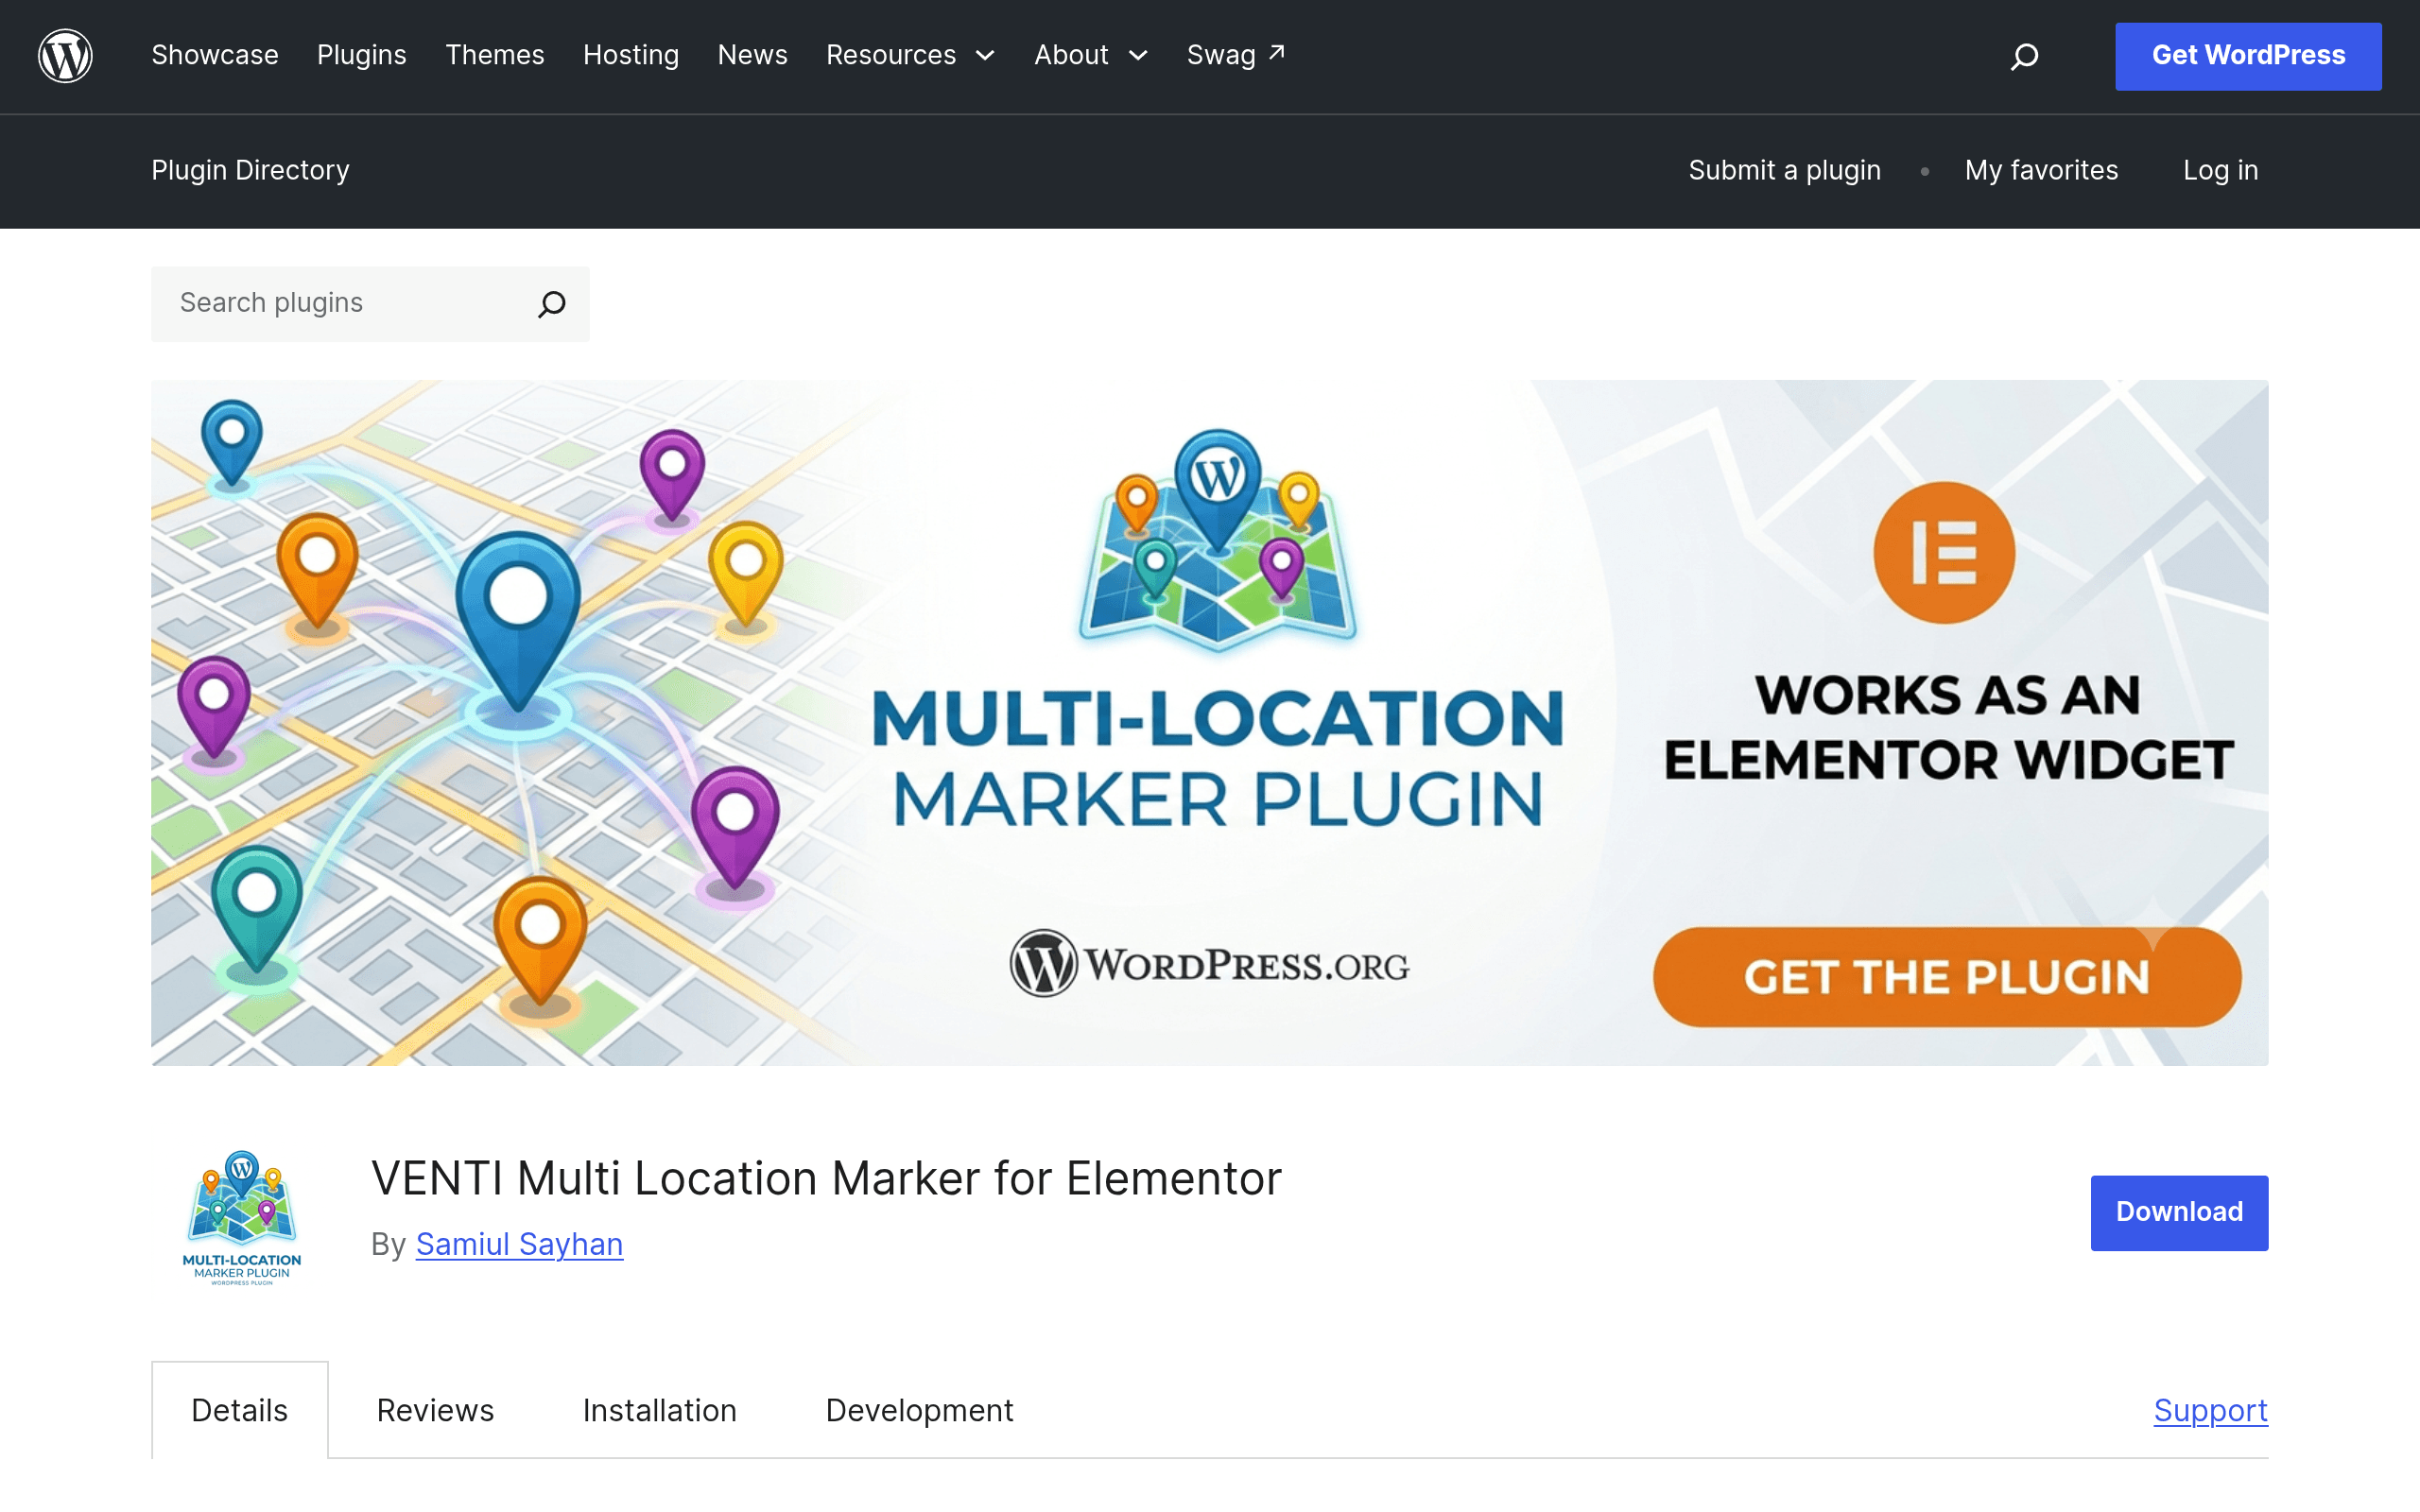Open the Hosting page
The image size is (2420, 1512).
coord(631,55)
